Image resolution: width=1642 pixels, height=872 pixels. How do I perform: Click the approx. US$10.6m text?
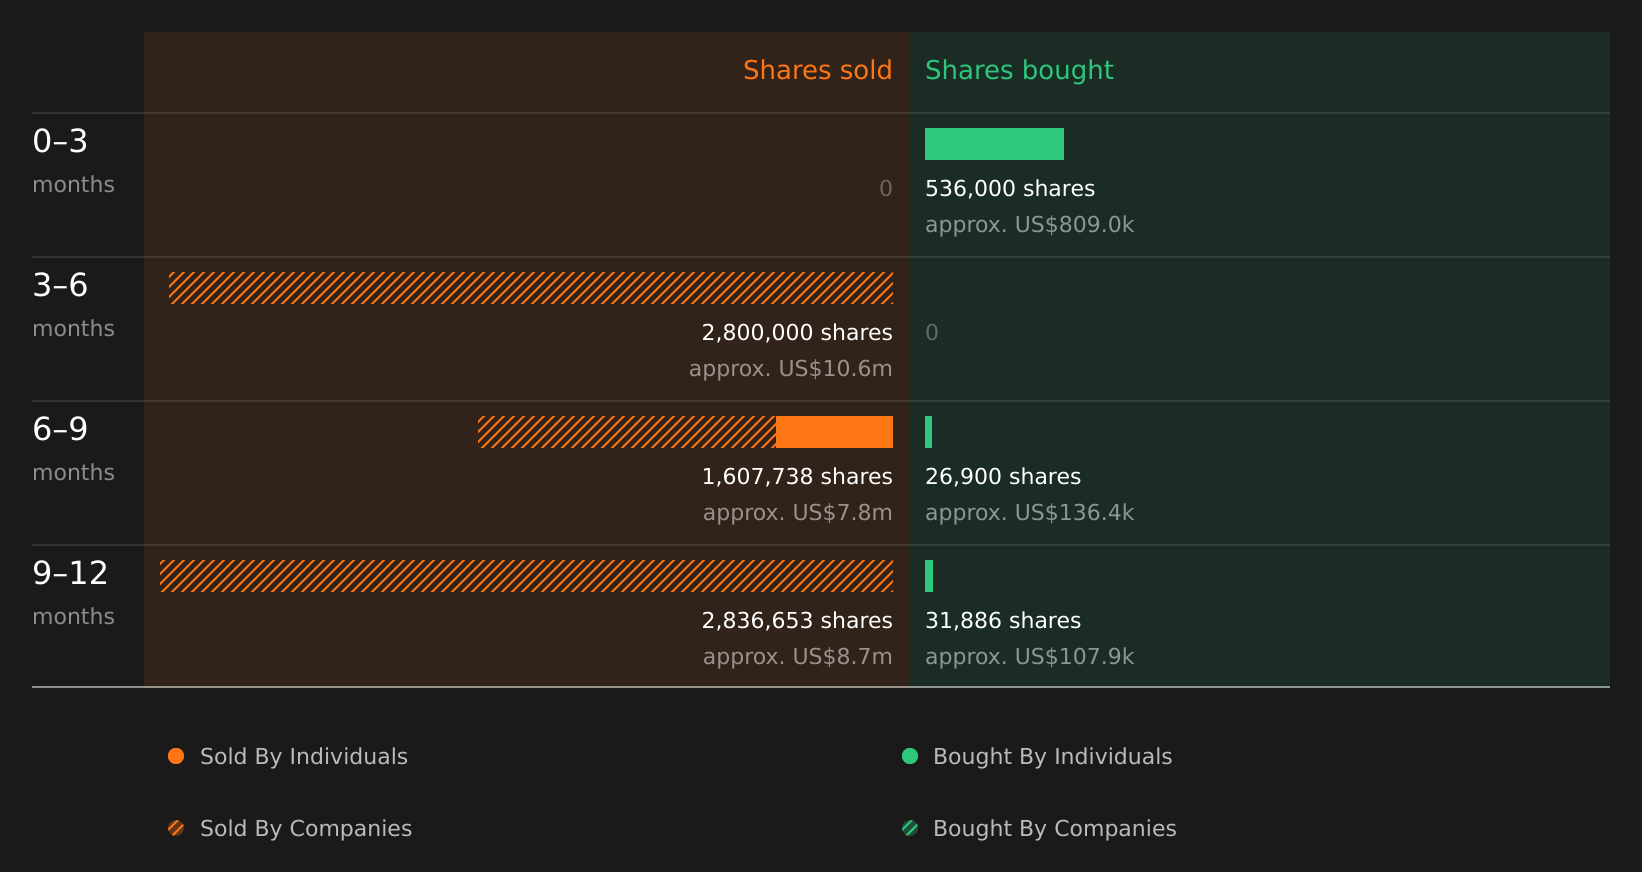click(791, 369)
